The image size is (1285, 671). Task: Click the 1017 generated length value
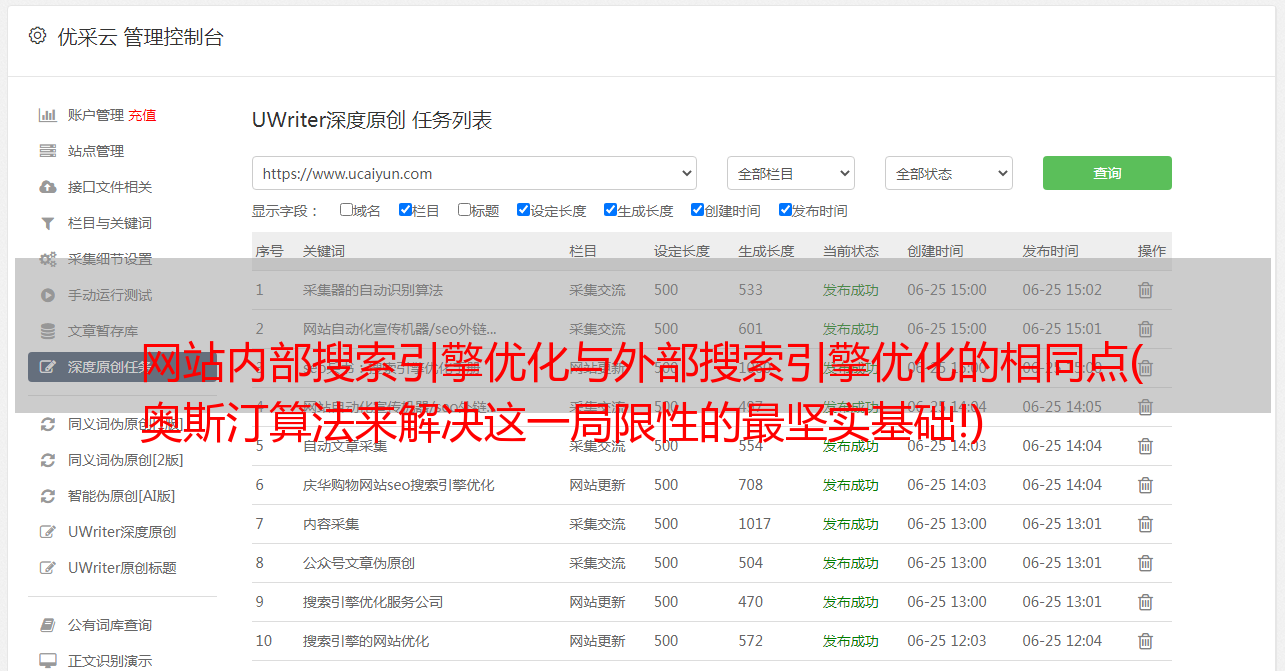(x=755, y=524)
